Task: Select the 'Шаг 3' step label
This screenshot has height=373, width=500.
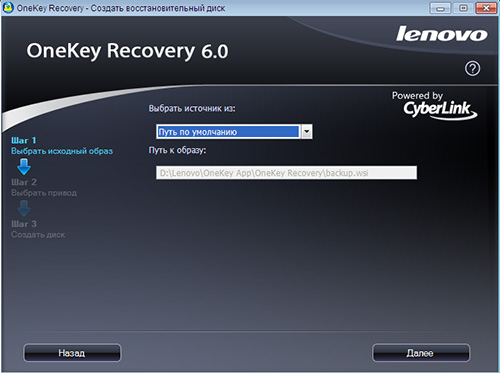Action: click(x=24, y=224)
